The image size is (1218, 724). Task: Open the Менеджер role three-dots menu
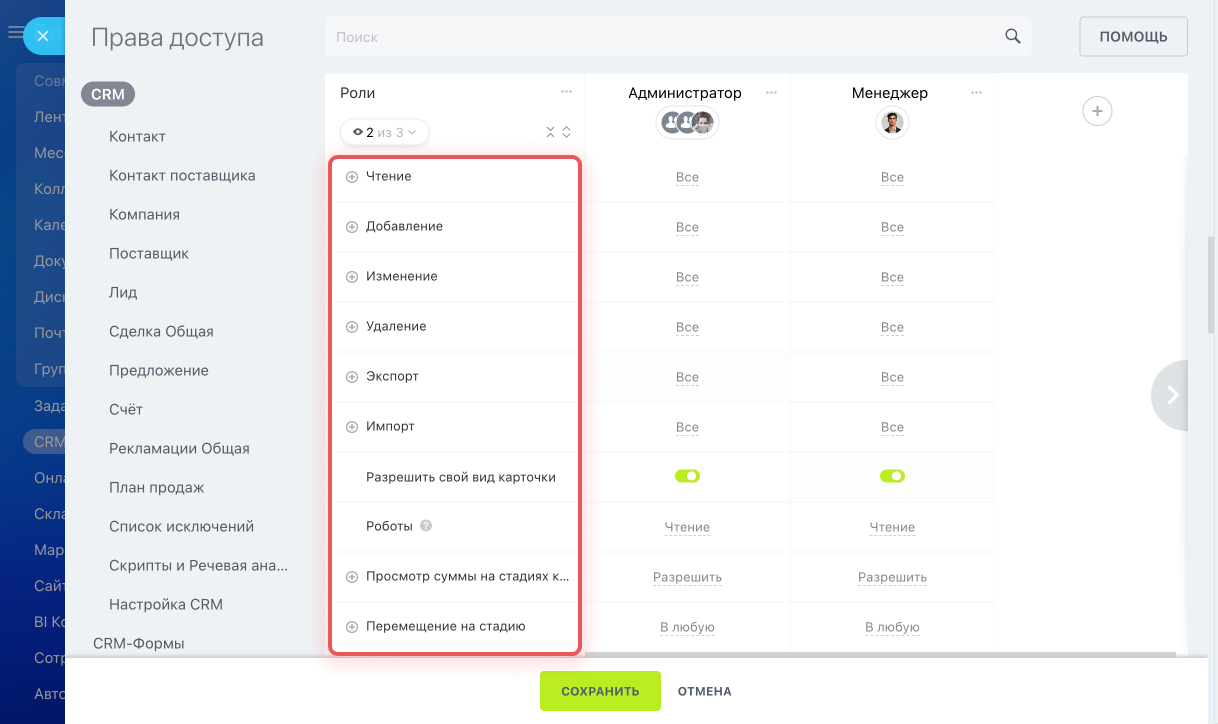click(x=976, y=92)
